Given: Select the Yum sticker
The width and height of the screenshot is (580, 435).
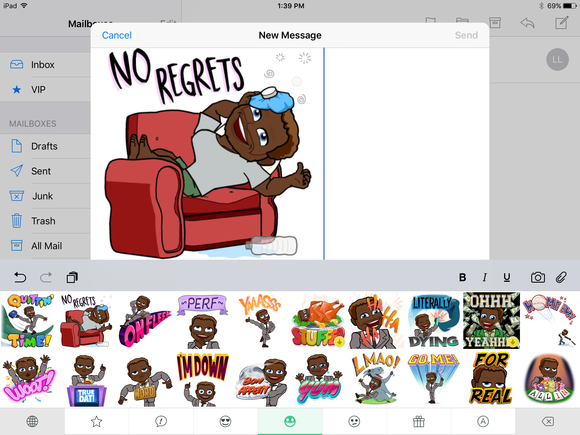Looking at the screenshot, I should 318,379.
